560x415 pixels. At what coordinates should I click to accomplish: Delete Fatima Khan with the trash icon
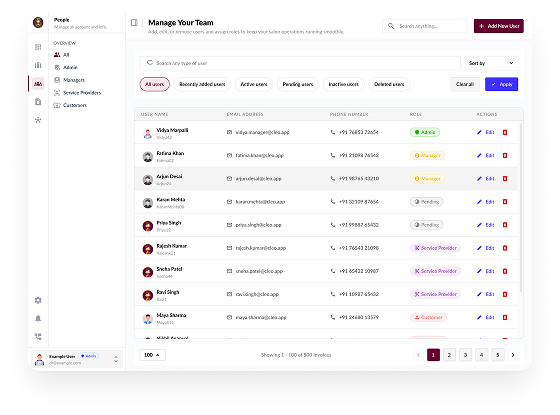click(505, 156)
